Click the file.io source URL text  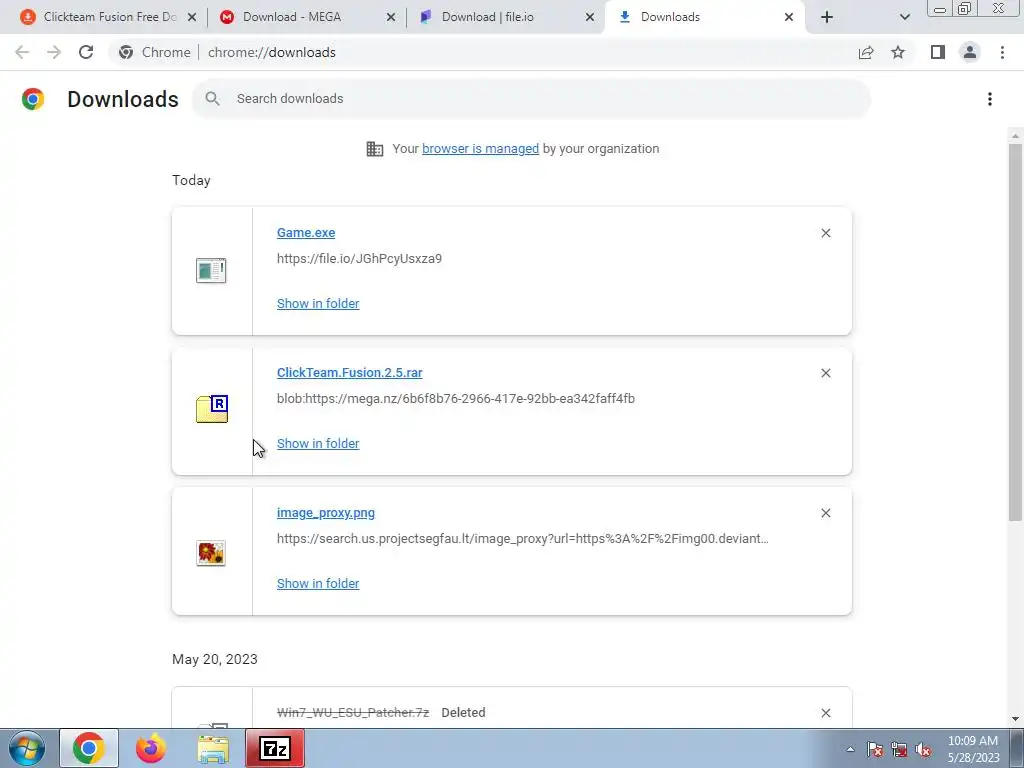[359, 259]
